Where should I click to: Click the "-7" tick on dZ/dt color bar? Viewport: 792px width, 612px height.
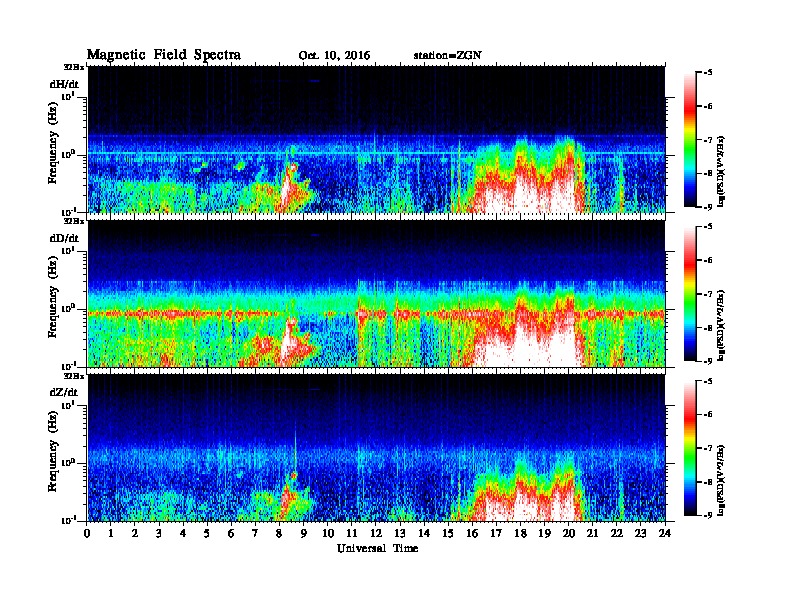[x=707, y=448]
